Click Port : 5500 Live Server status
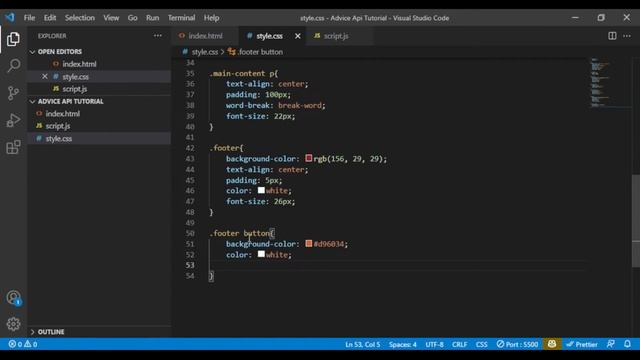This screenshot has width=640, height=360. click(x=518, y=344)
